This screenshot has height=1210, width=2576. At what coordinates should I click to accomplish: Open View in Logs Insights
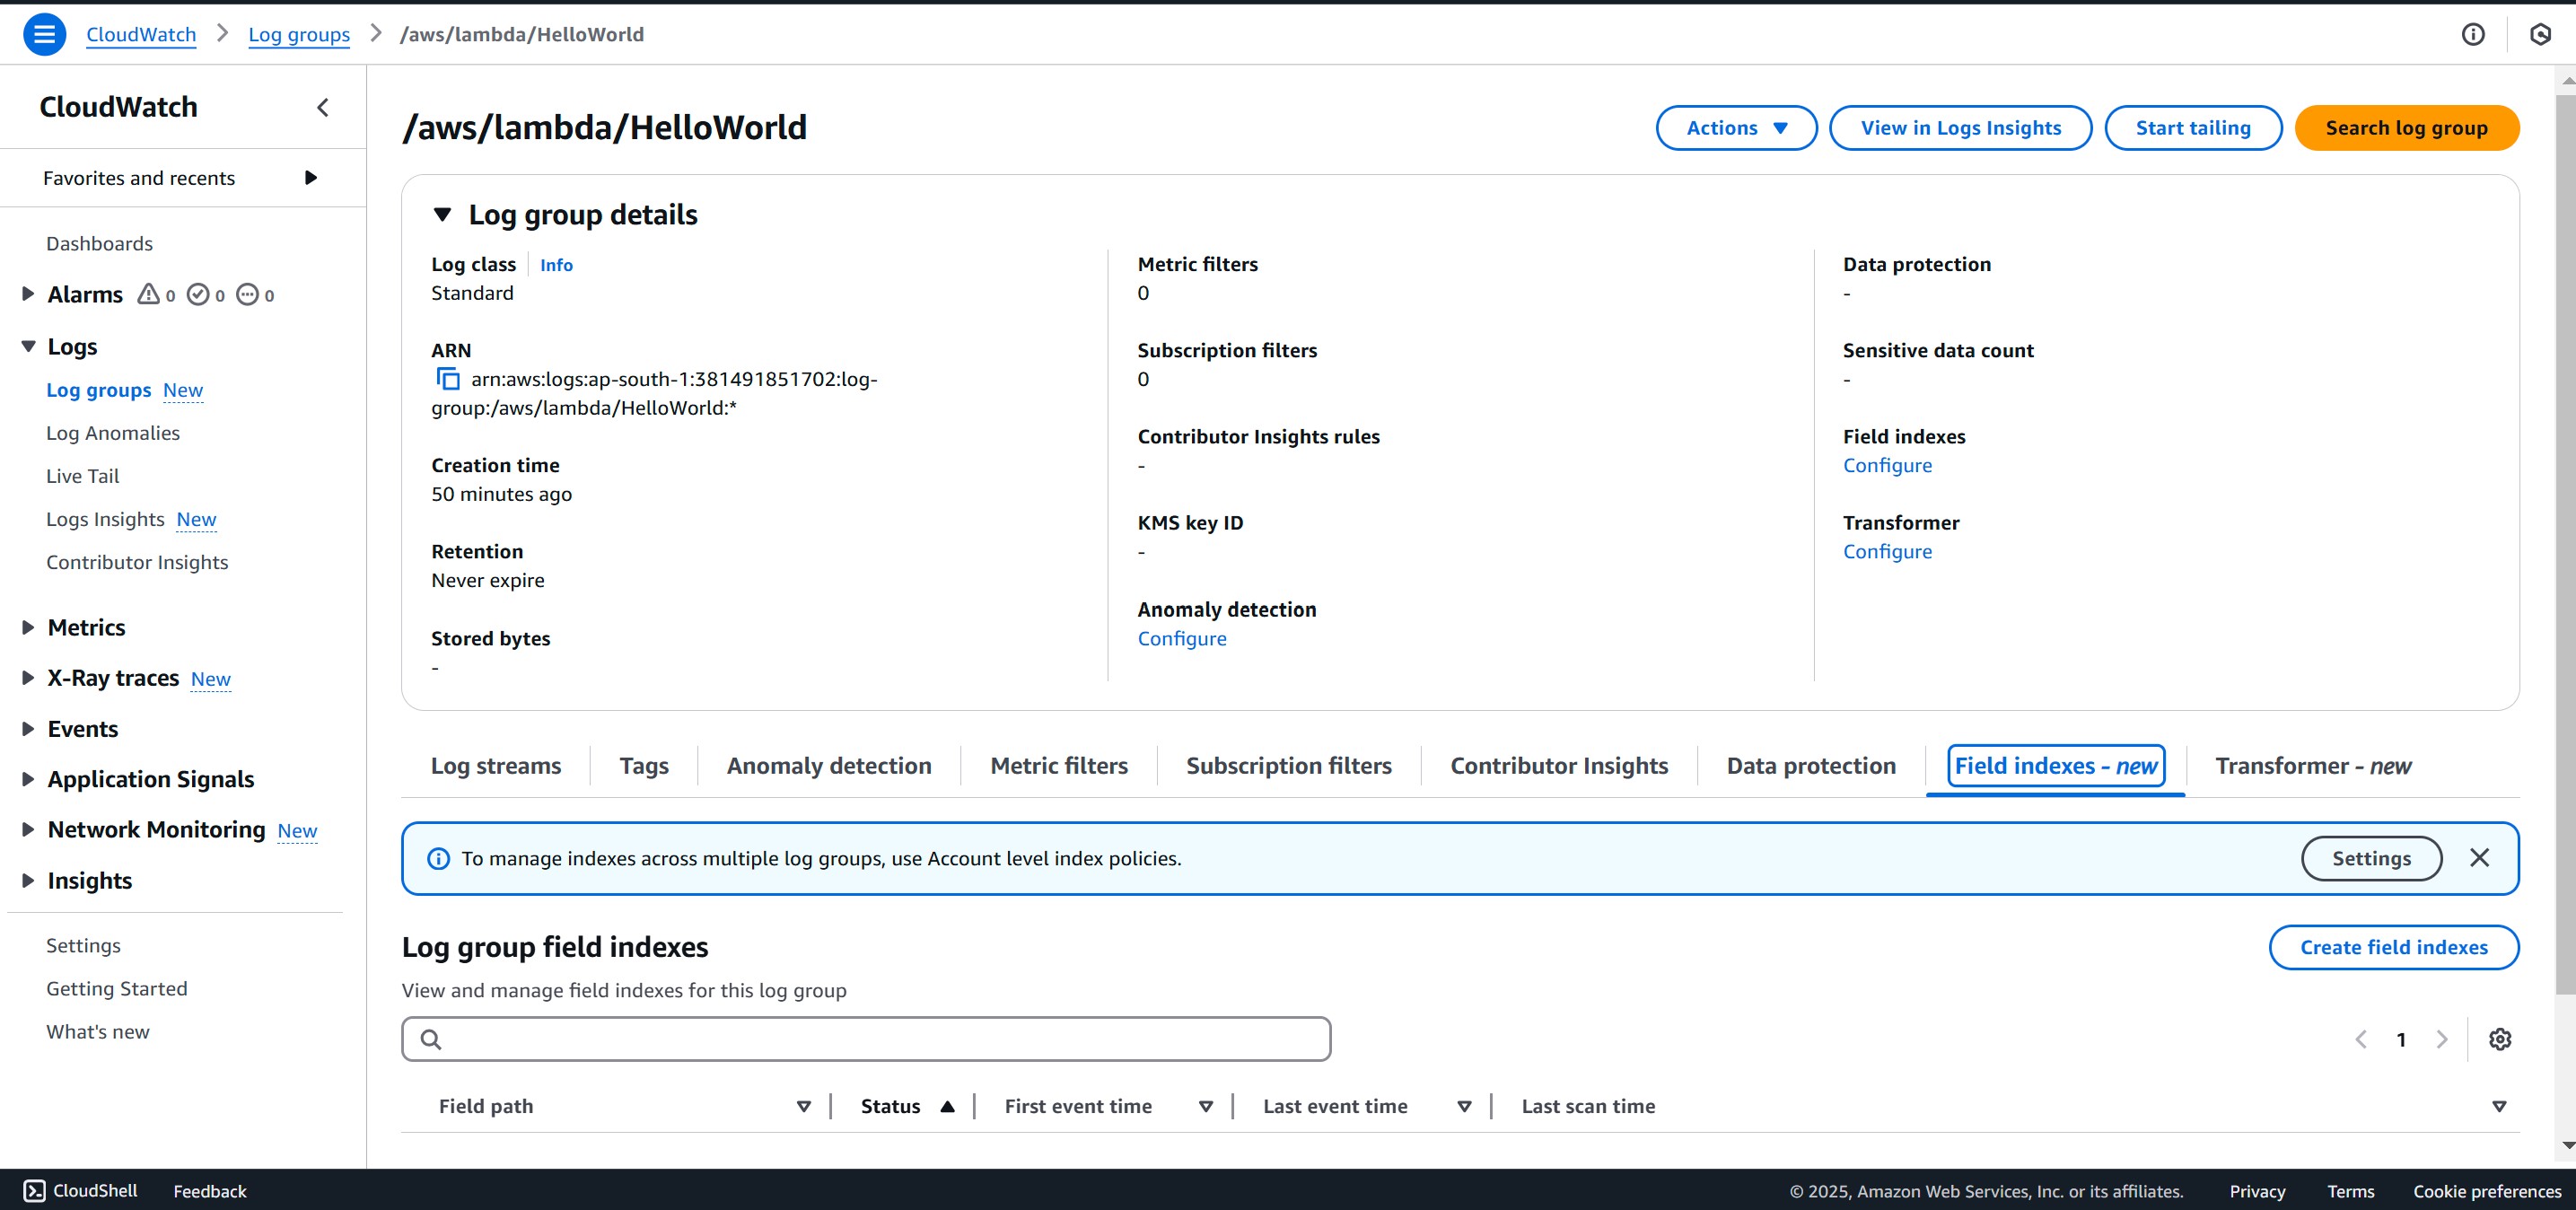1960,127
